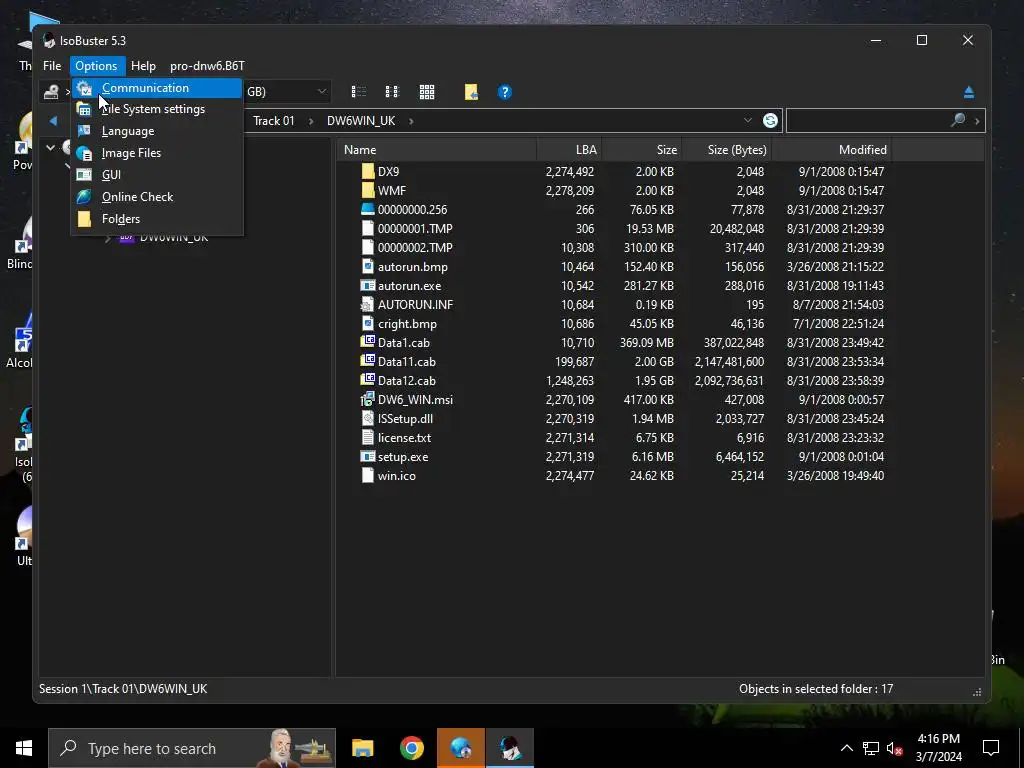1024x768 pixels.
Task: Select the Data11.cab file icon
Action: 368,361
